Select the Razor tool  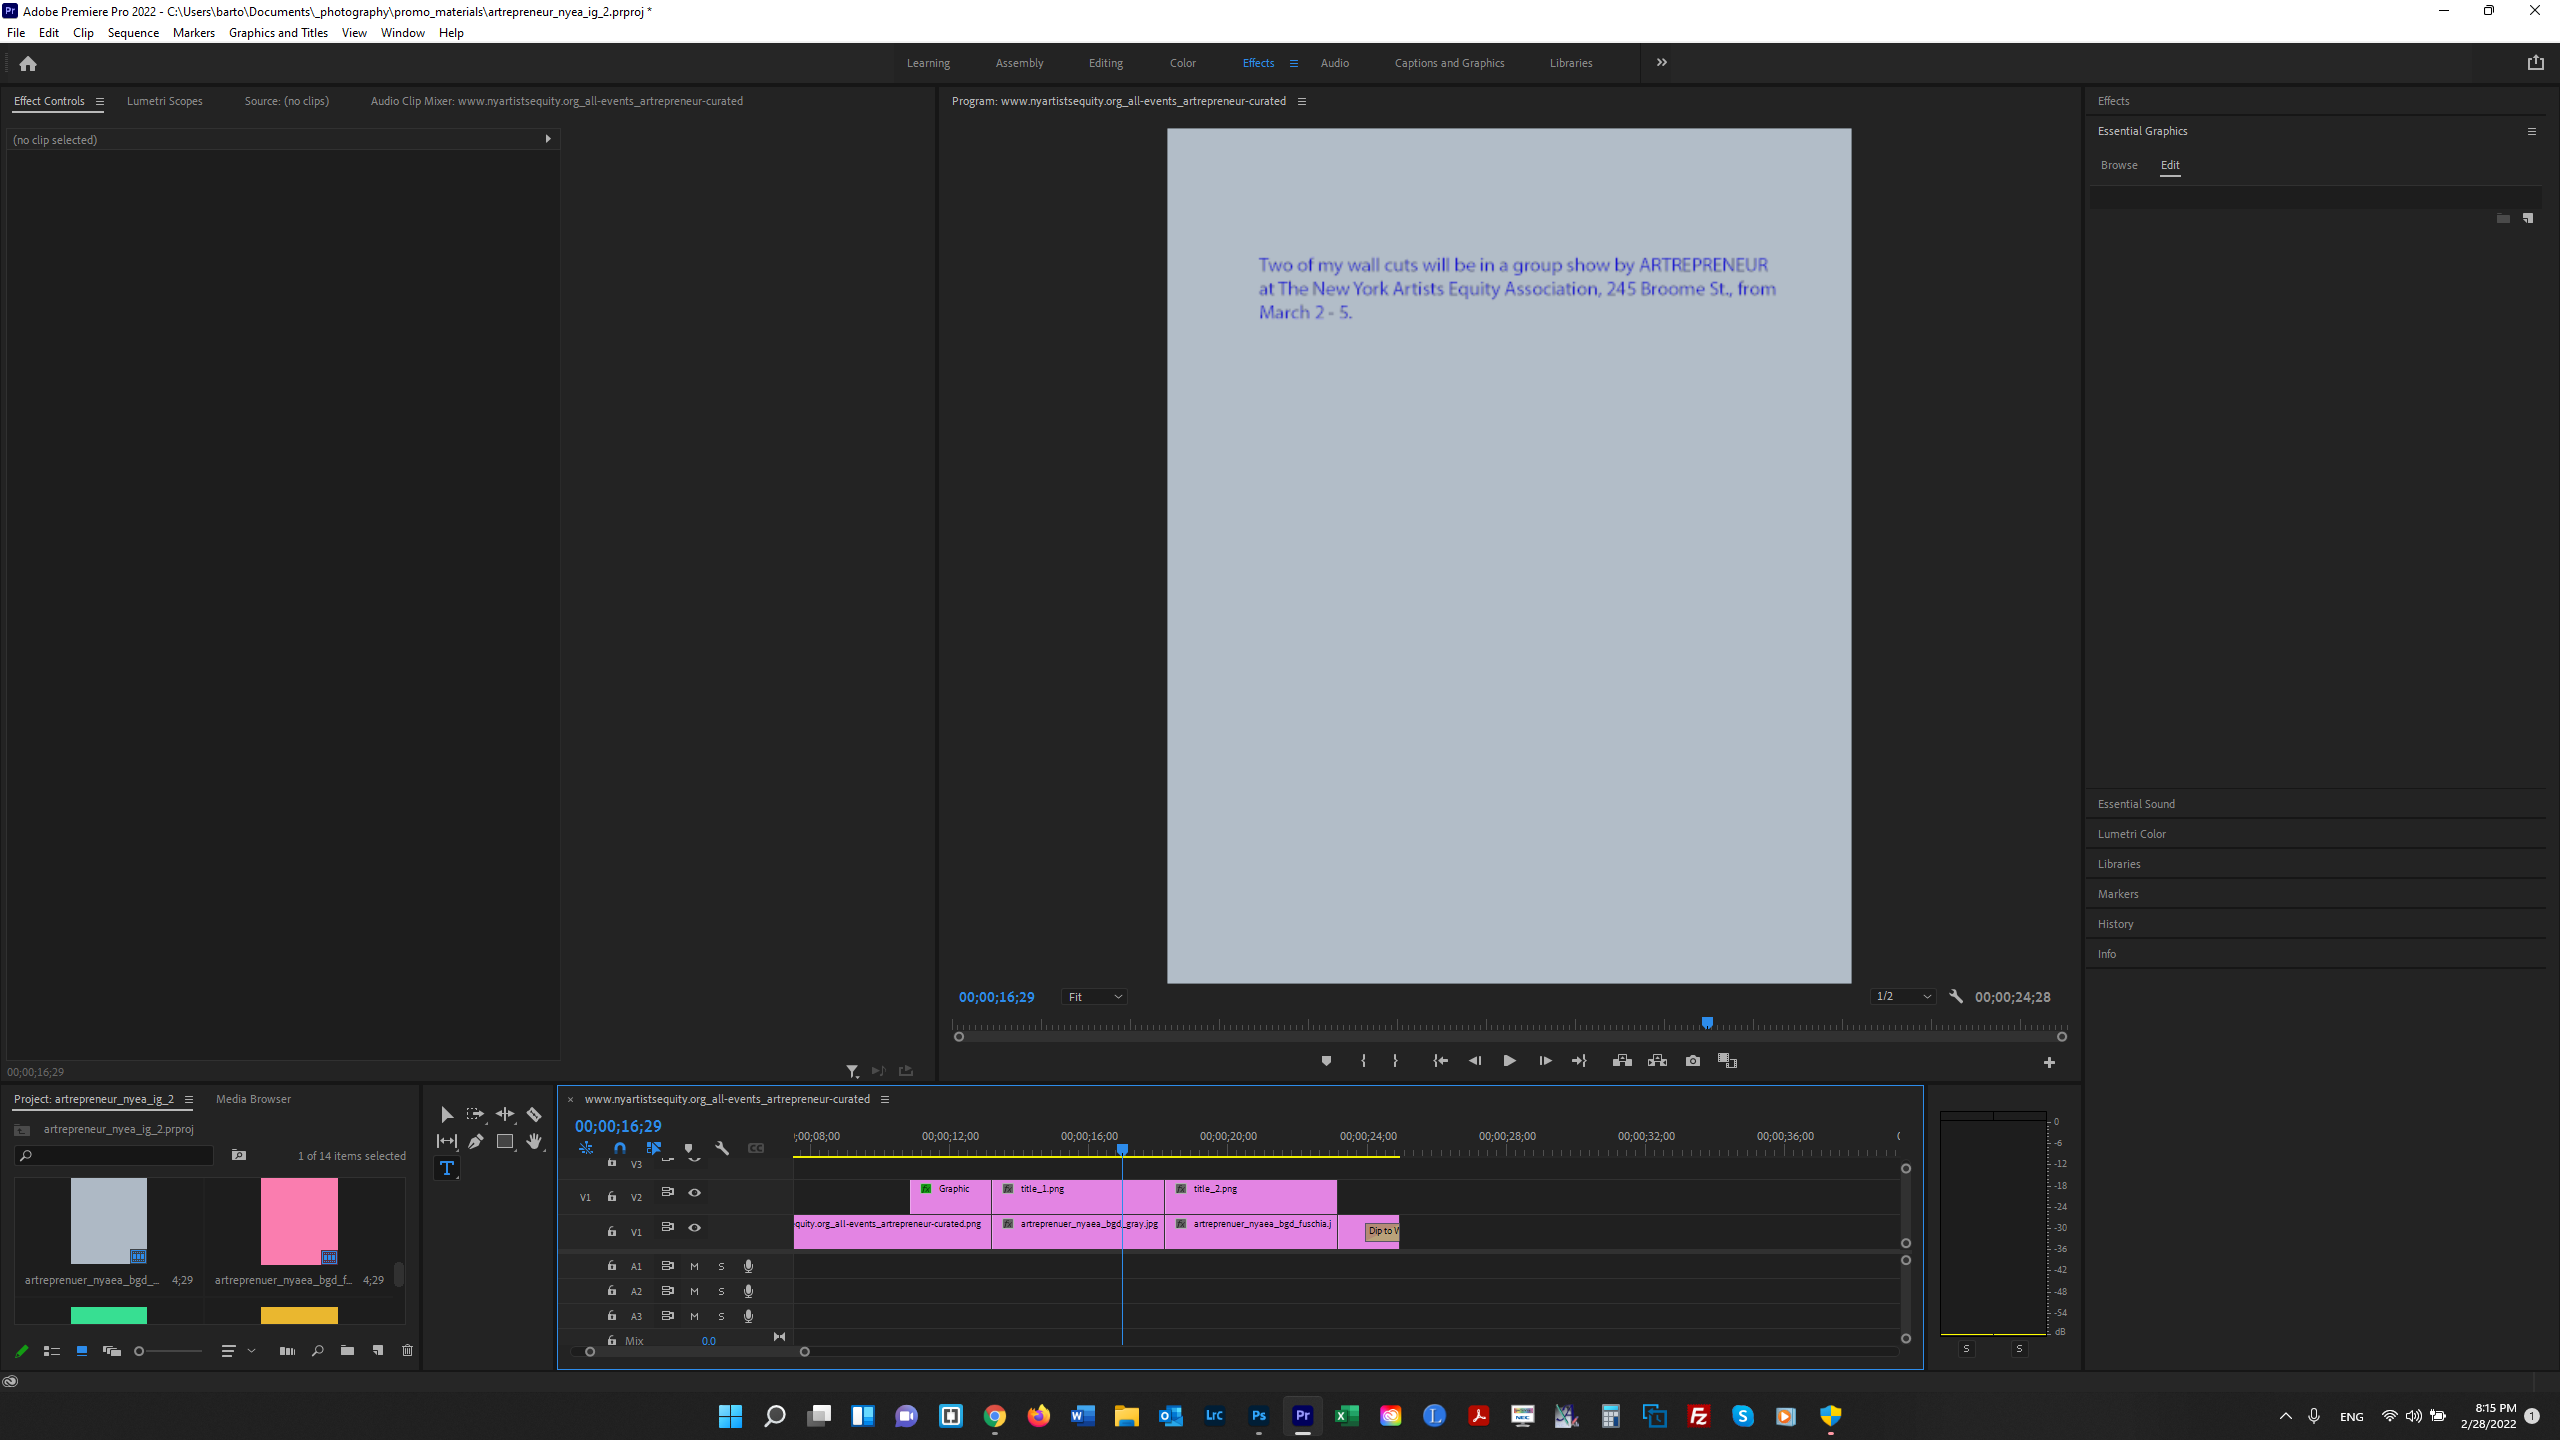(x=534, y=1113)
